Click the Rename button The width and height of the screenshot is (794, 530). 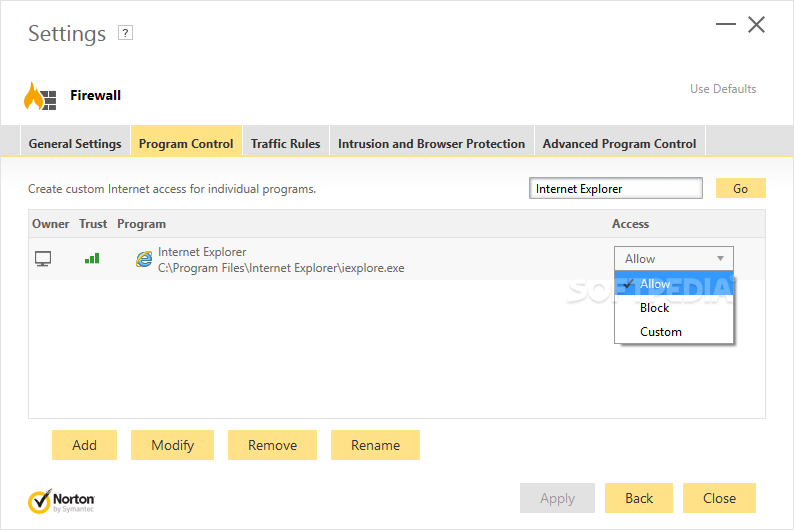375,445
